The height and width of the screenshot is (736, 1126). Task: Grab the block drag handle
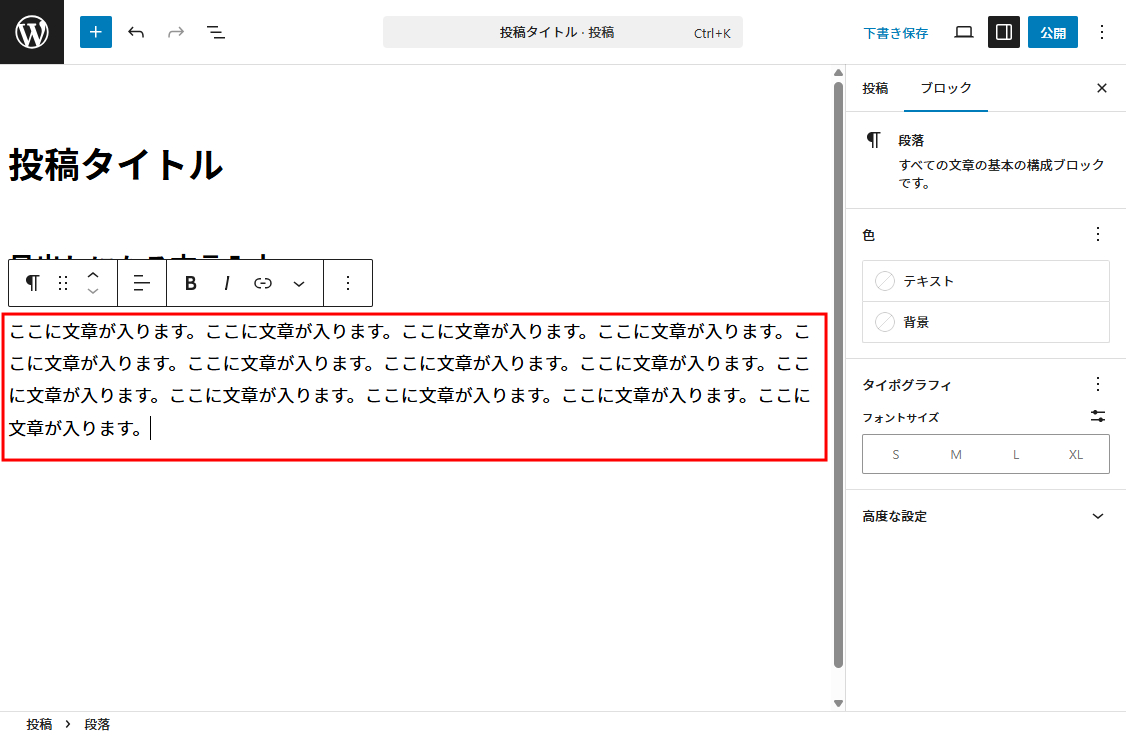tap(63, 283)
